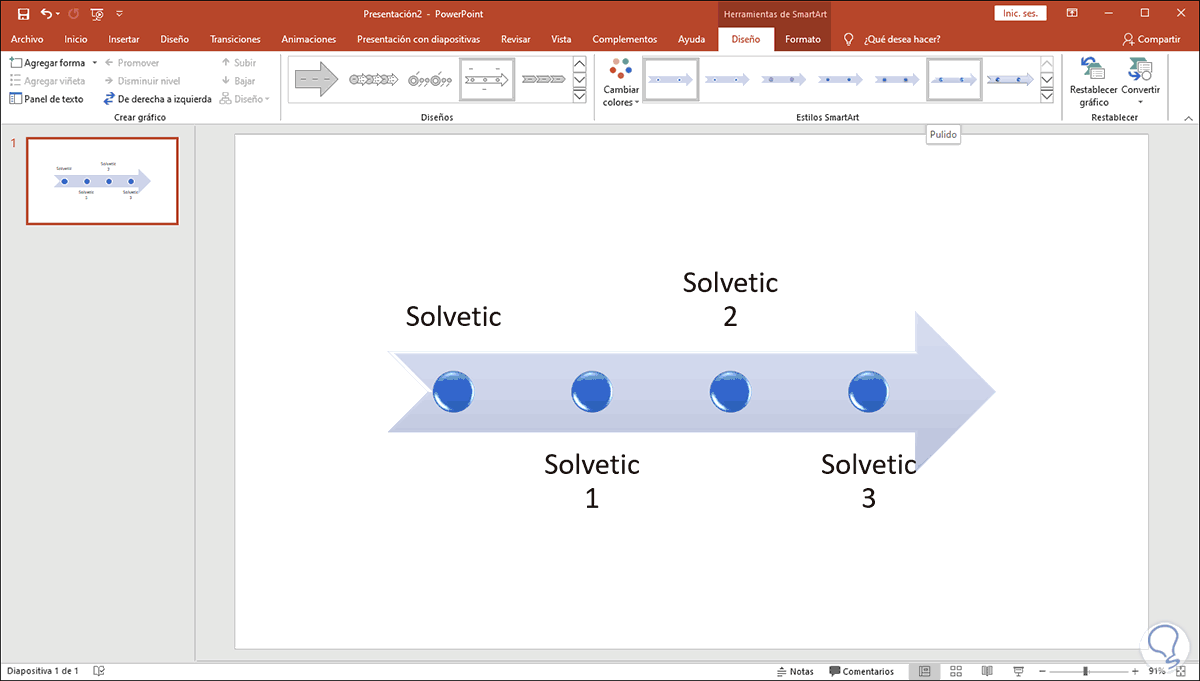Open Cambiar colores dropdown

coord(621,83)
